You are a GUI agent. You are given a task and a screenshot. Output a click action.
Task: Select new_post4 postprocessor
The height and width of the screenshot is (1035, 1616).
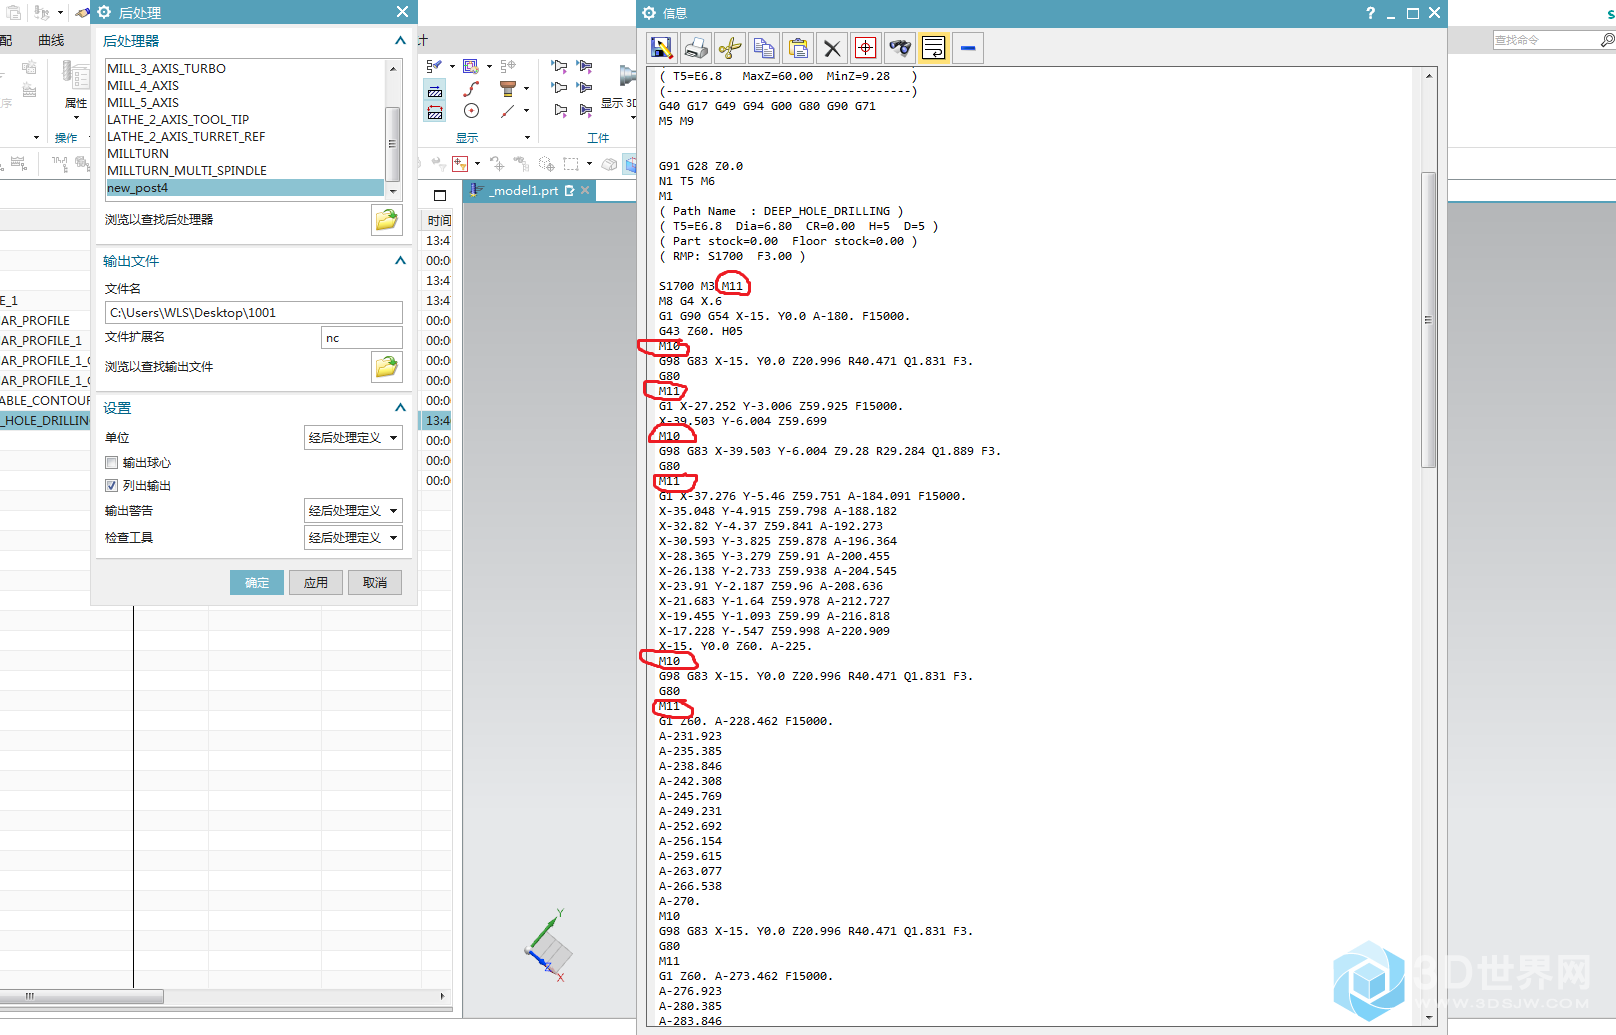point(245,188)
